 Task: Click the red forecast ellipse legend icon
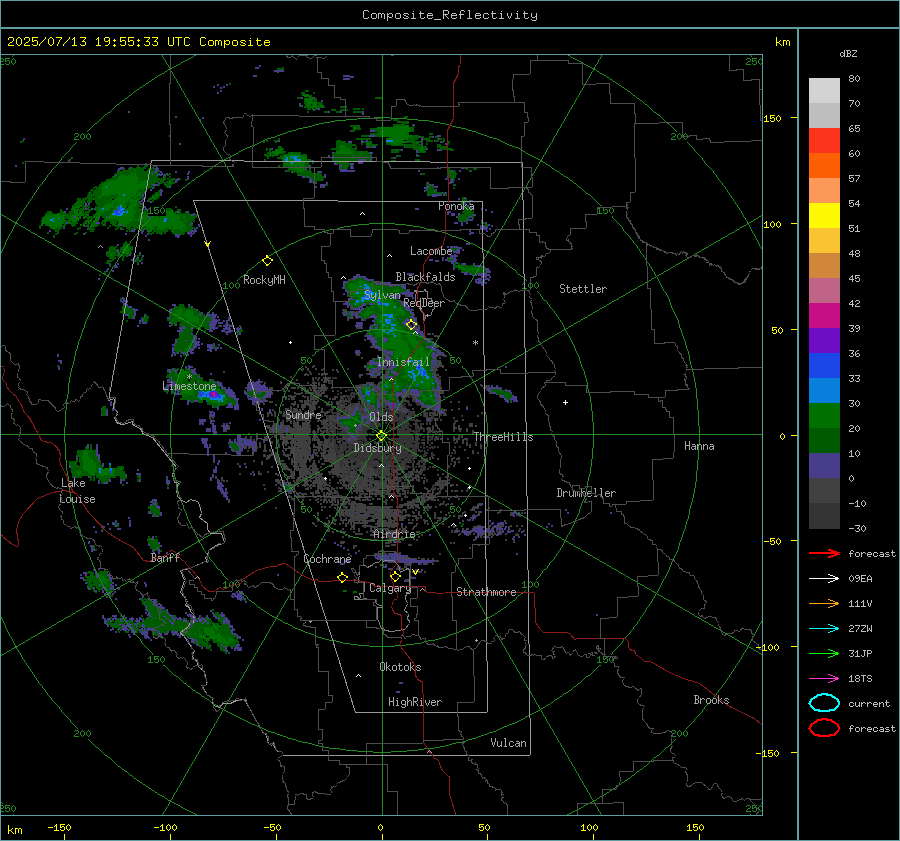click(x=824, y=728)
